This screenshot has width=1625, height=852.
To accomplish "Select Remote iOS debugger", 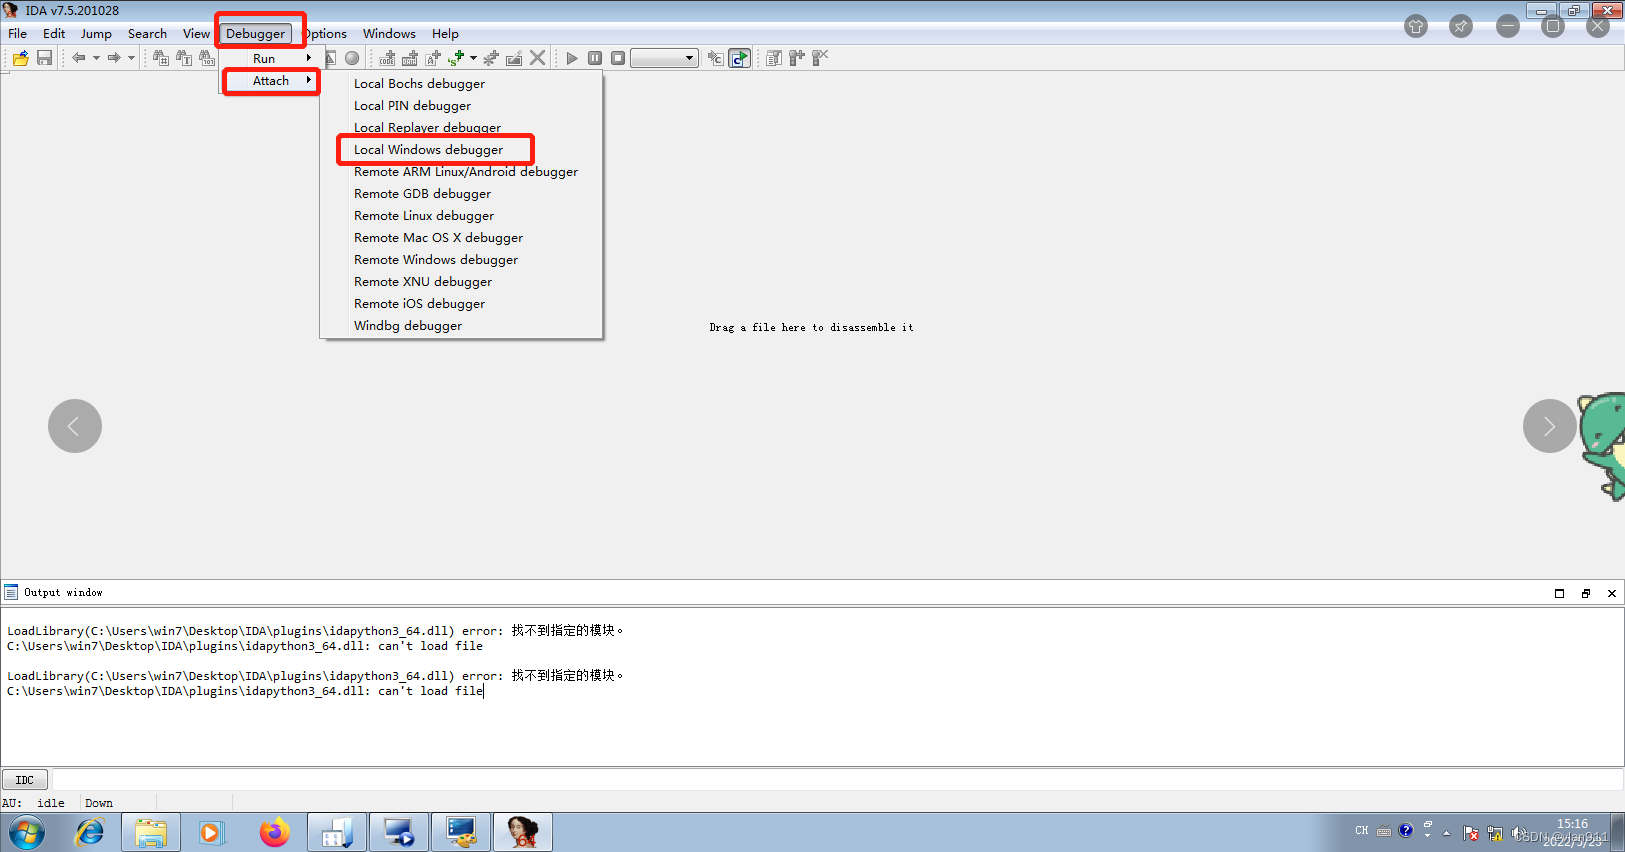I will pyautogui.click(x=461, y=303).
